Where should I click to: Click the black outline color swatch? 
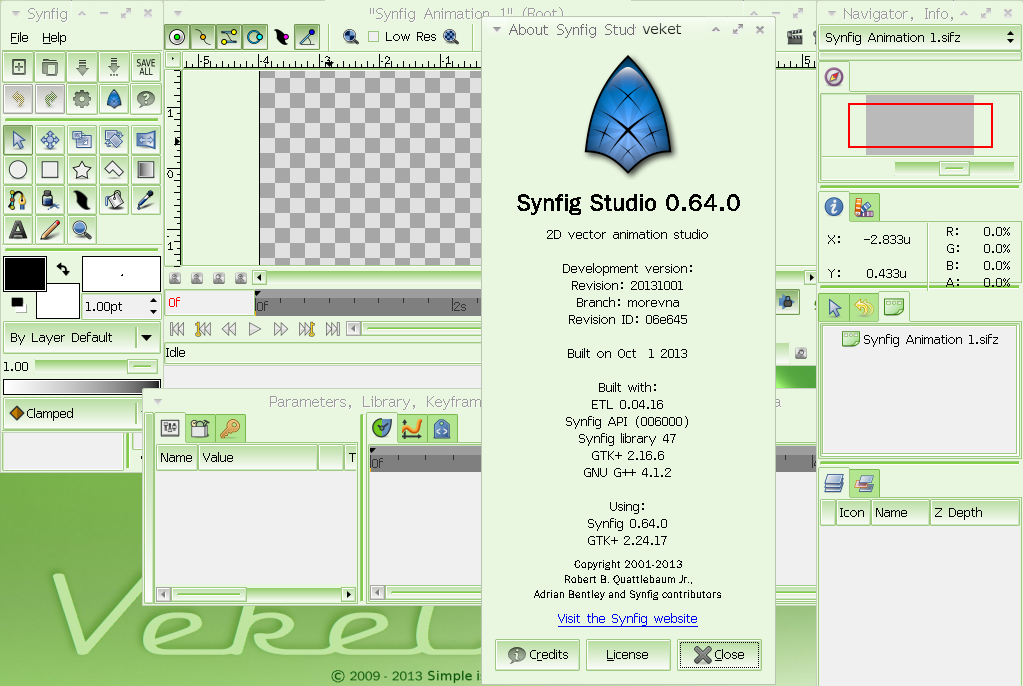point(25,273)
